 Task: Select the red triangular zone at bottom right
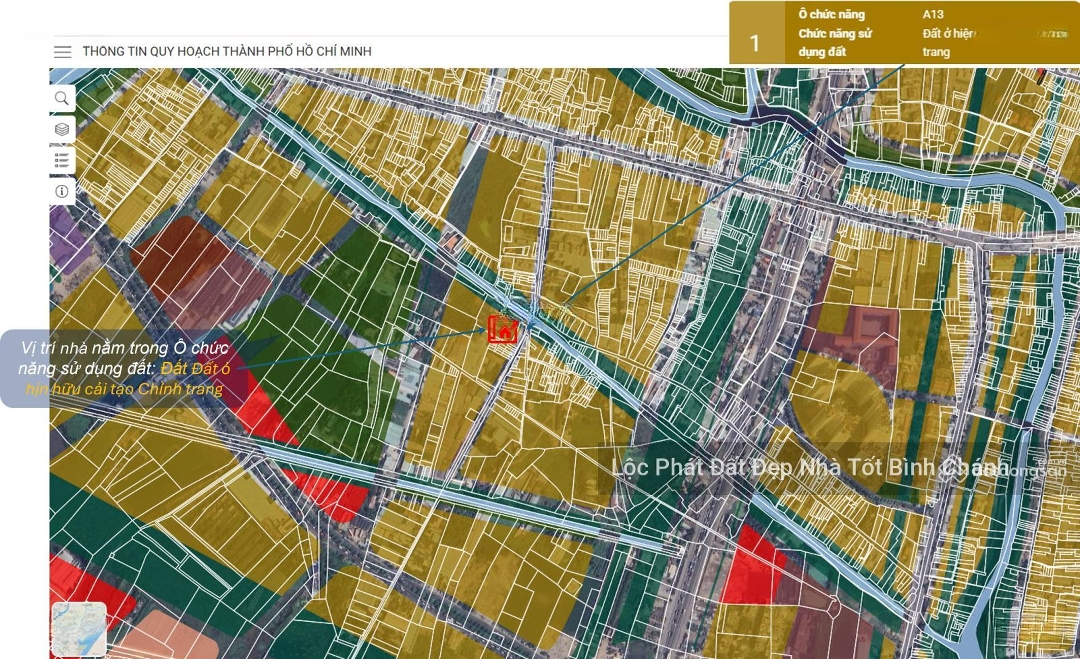pos(748,570)
